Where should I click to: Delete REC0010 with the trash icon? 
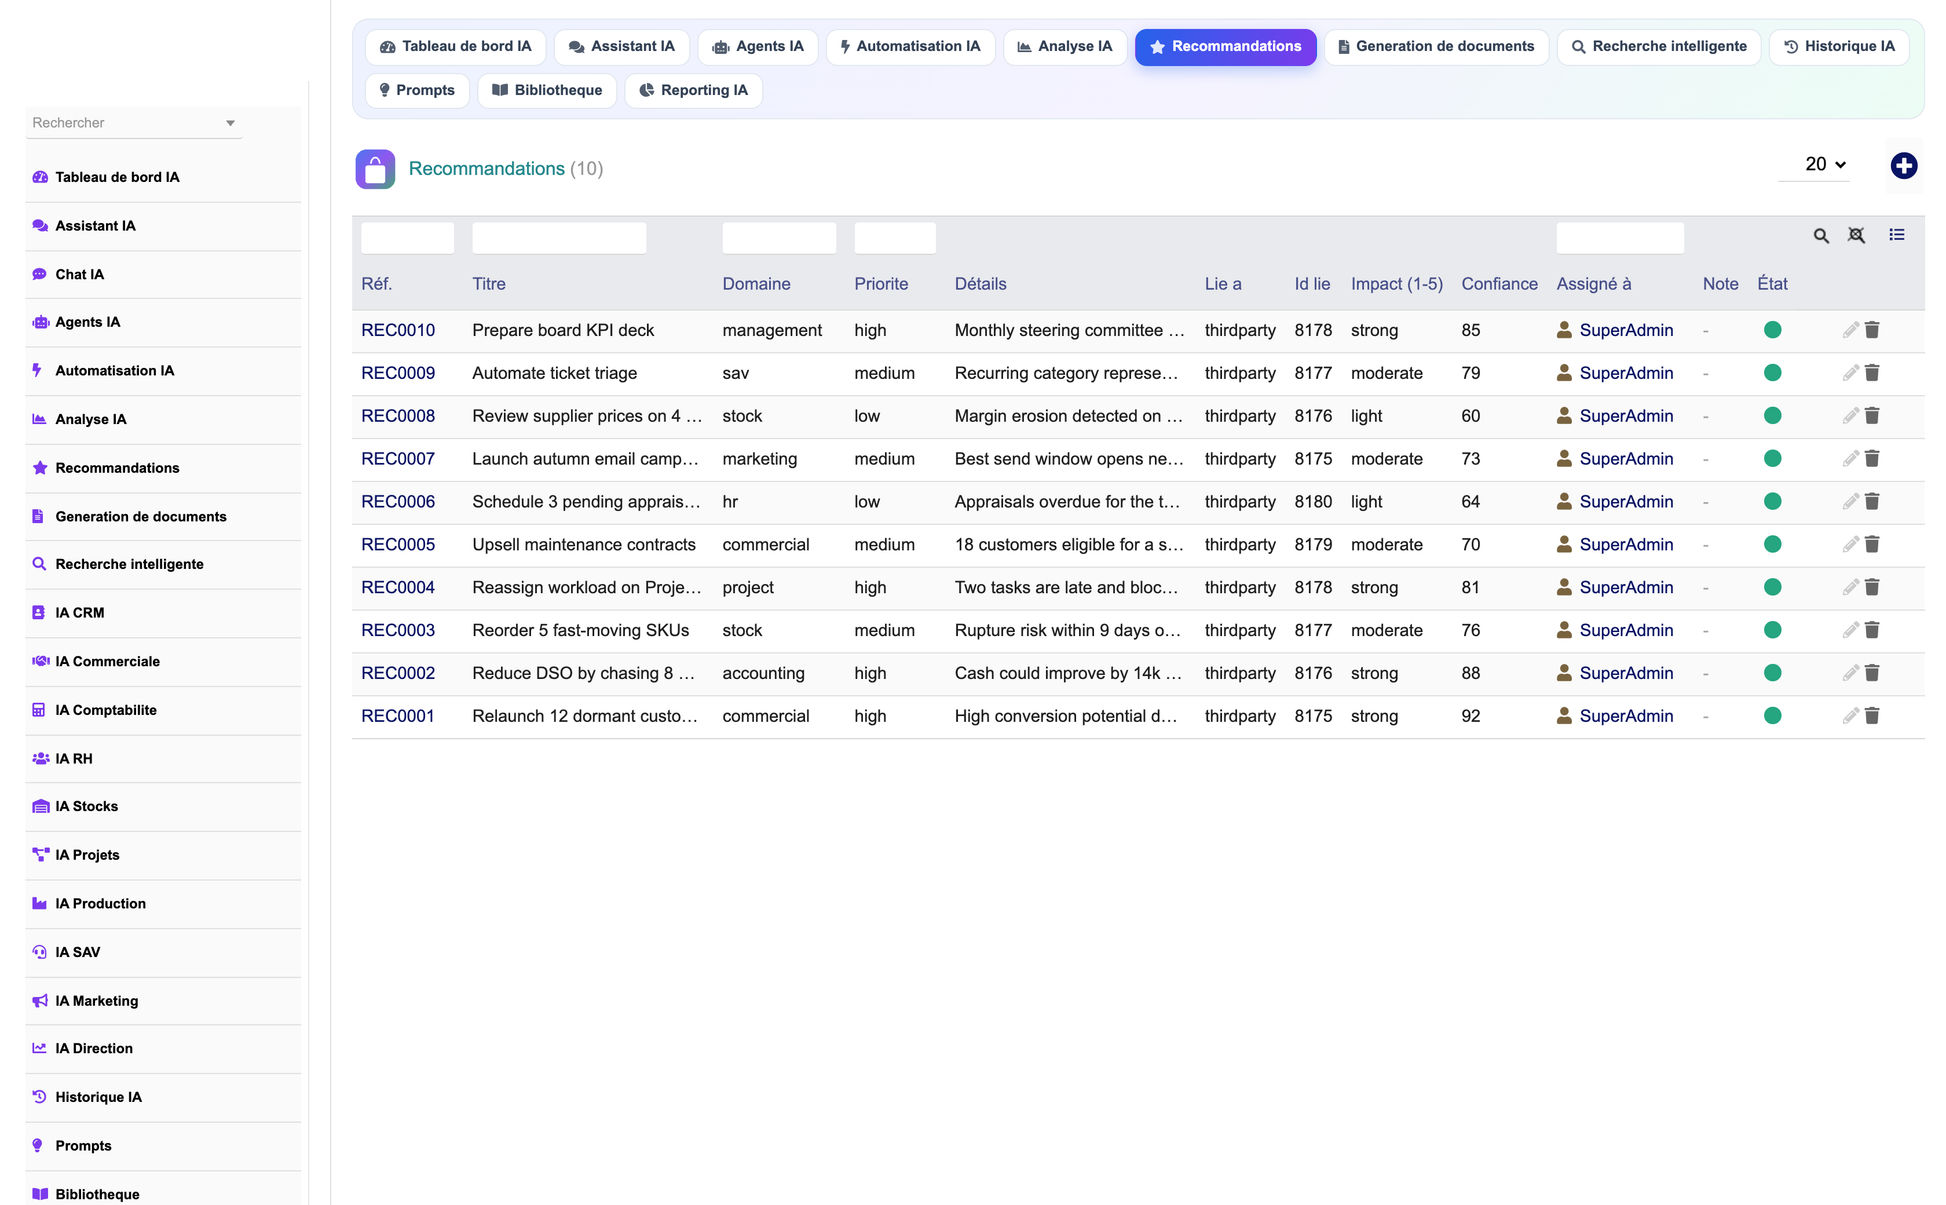(1872, 330)
